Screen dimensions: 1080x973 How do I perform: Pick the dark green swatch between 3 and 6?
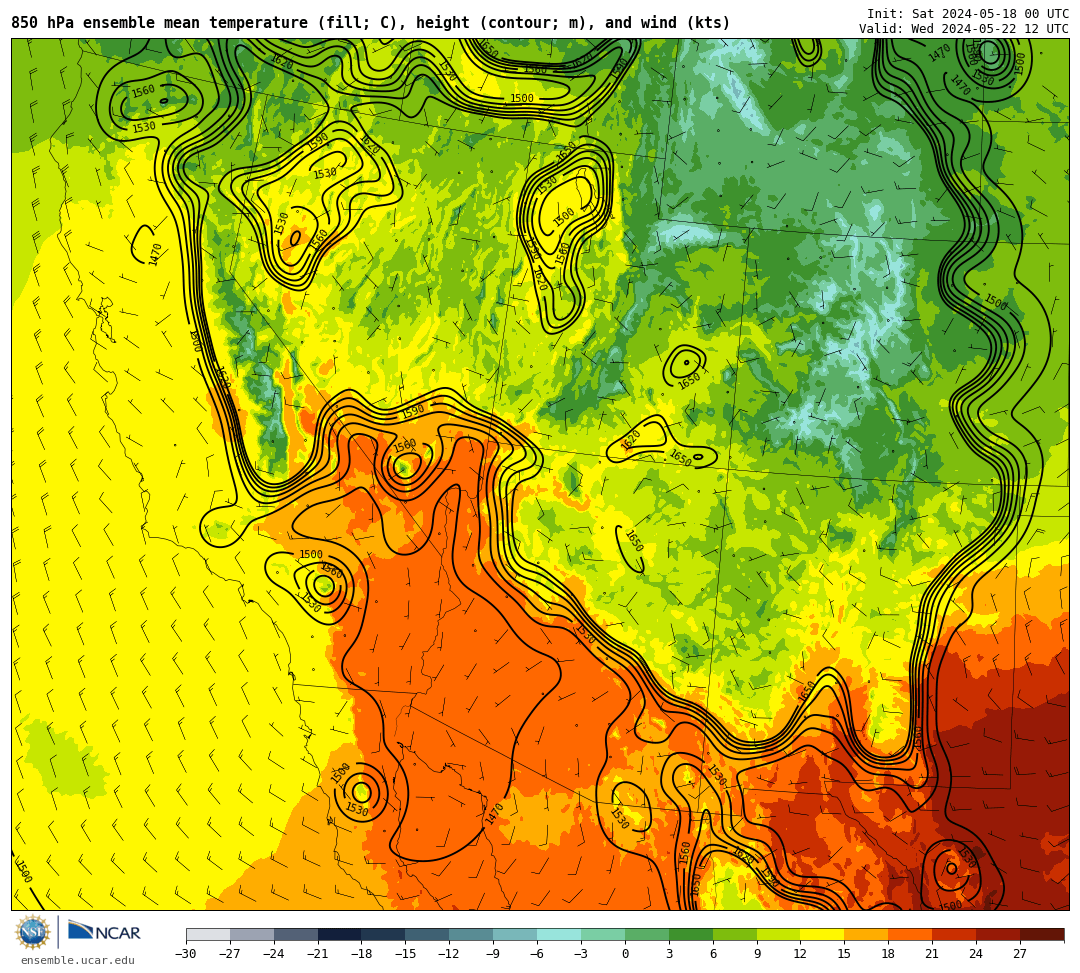[691, 934]
